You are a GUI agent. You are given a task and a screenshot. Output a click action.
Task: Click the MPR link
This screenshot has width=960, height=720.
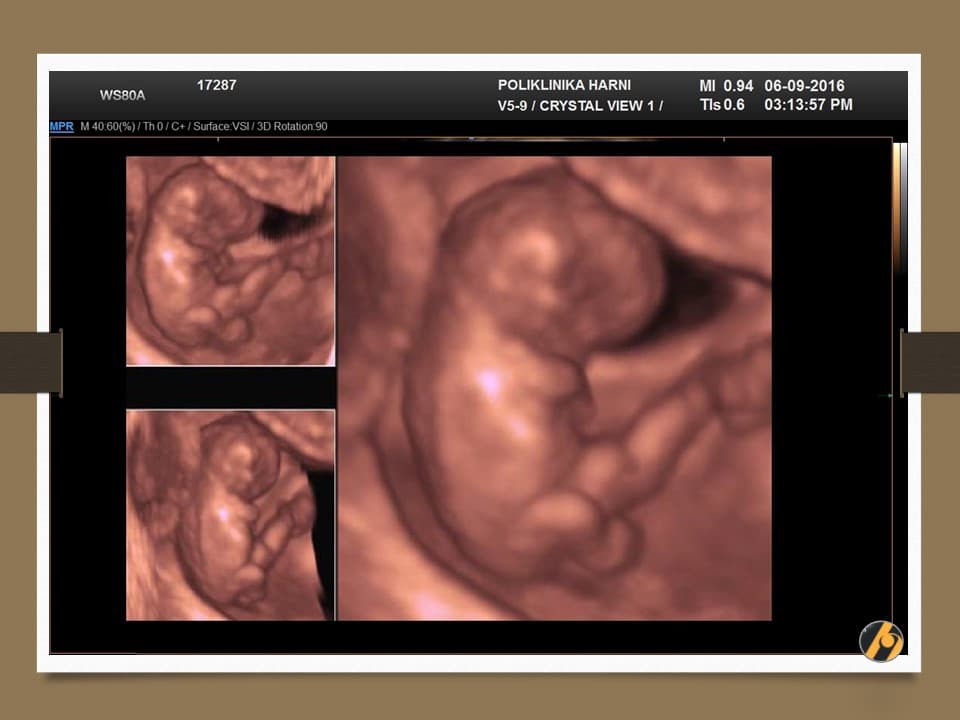tap(61, 127)
